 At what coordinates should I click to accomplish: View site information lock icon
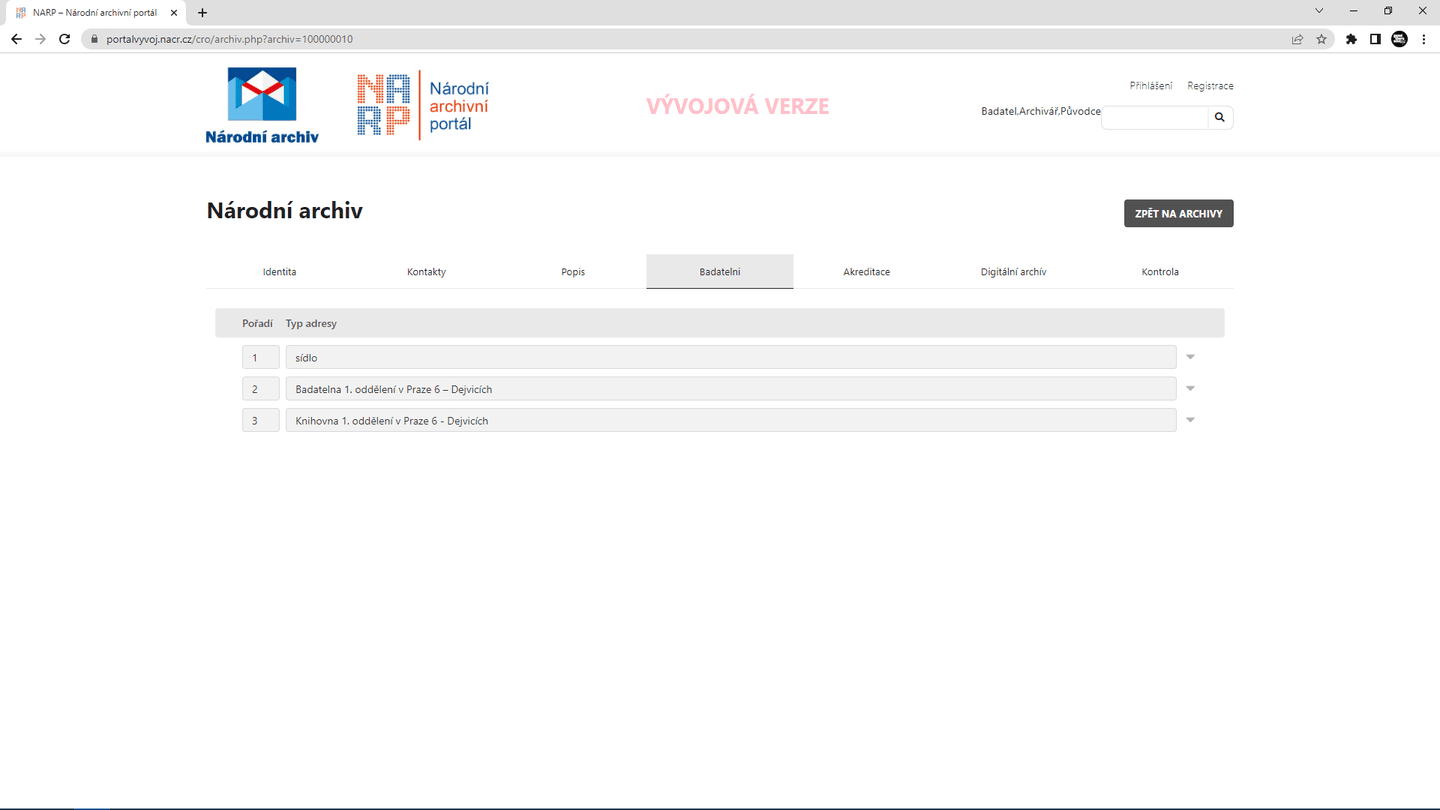95,40
